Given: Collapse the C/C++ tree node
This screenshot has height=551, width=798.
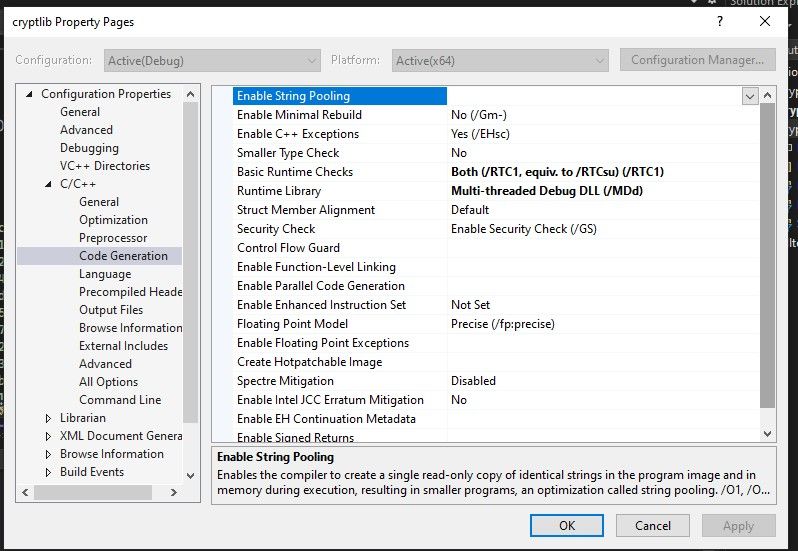Looking at the screenshot, I should click(x=48, y=184).
